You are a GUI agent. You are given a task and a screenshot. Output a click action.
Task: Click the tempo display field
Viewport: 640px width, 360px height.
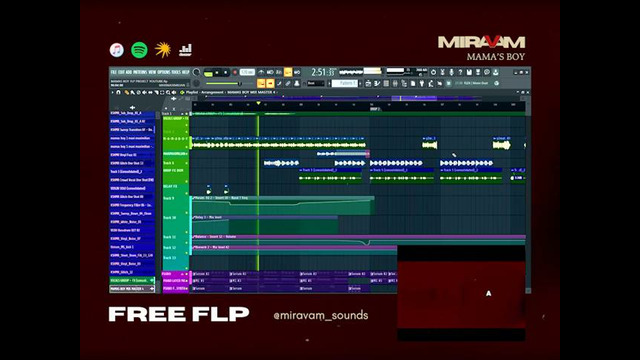point(247,72)
